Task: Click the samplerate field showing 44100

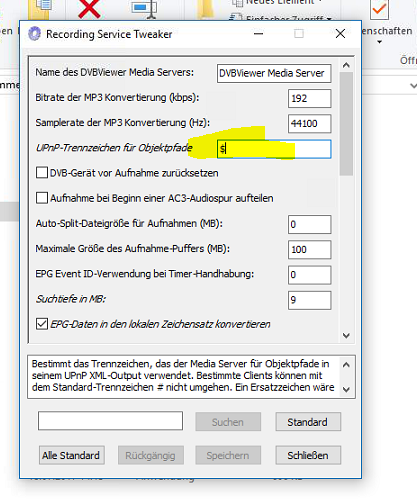Action: pyautogui.click(x=310, y=124)
